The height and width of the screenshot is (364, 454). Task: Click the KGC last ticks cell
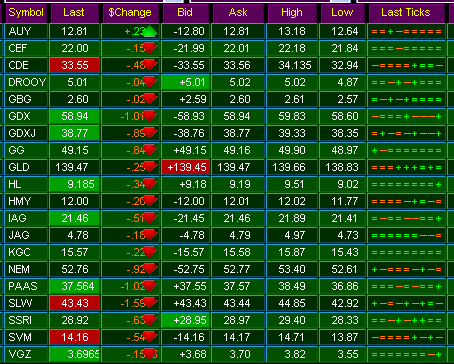click(x=406, y=252)
